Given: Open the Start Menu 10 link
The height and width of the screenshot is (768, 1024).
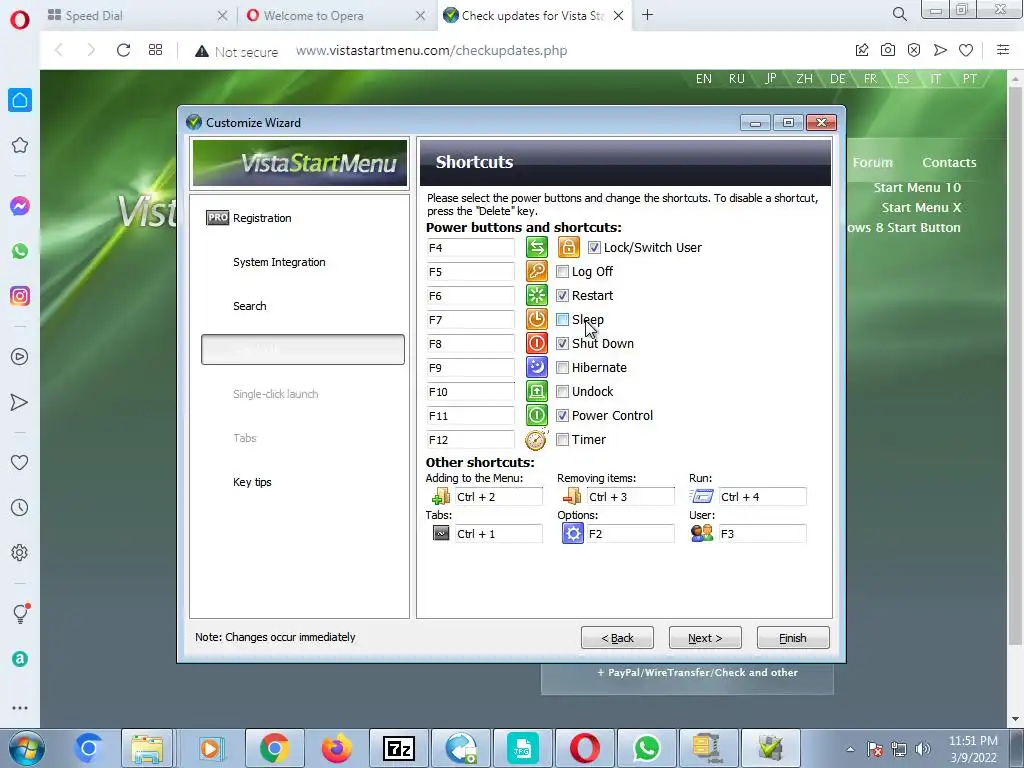Looking at the screenshot, I should 917,187.
